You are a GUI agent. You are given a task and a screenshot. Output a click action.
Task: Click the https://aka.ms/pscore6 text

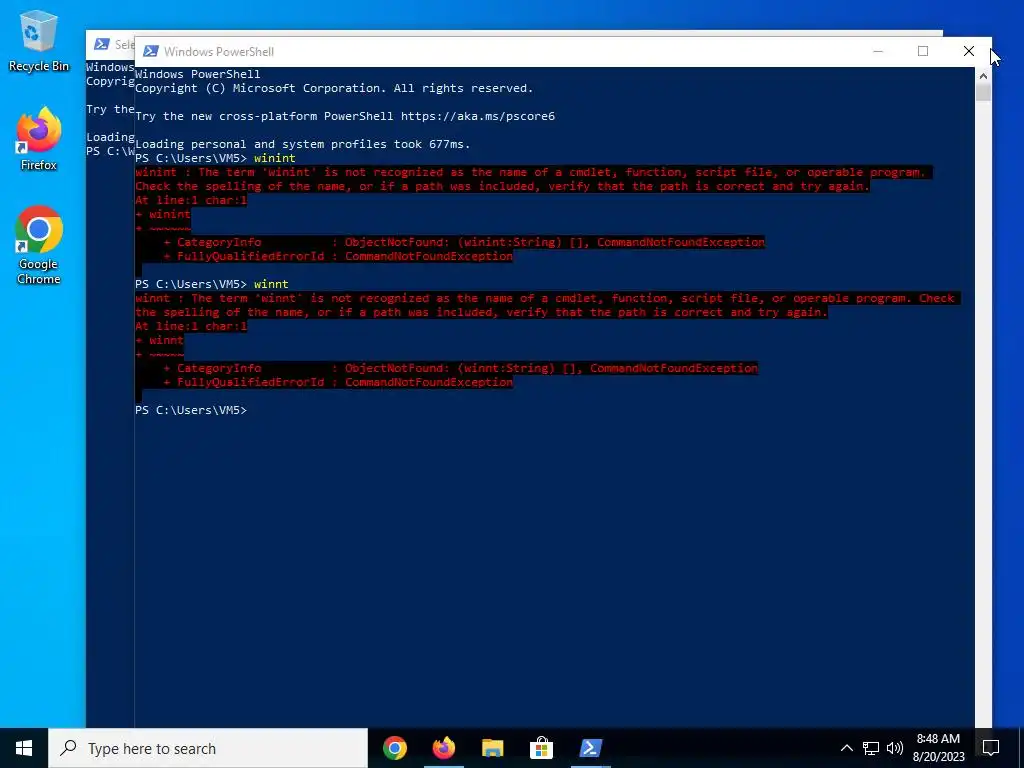point(477,116)
